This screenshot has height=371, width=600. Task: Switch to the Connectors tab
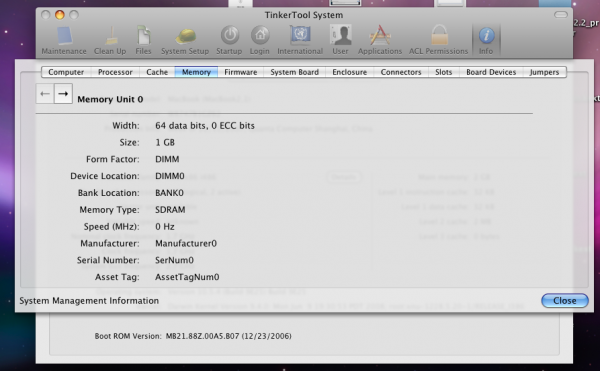tap(401, 72)
